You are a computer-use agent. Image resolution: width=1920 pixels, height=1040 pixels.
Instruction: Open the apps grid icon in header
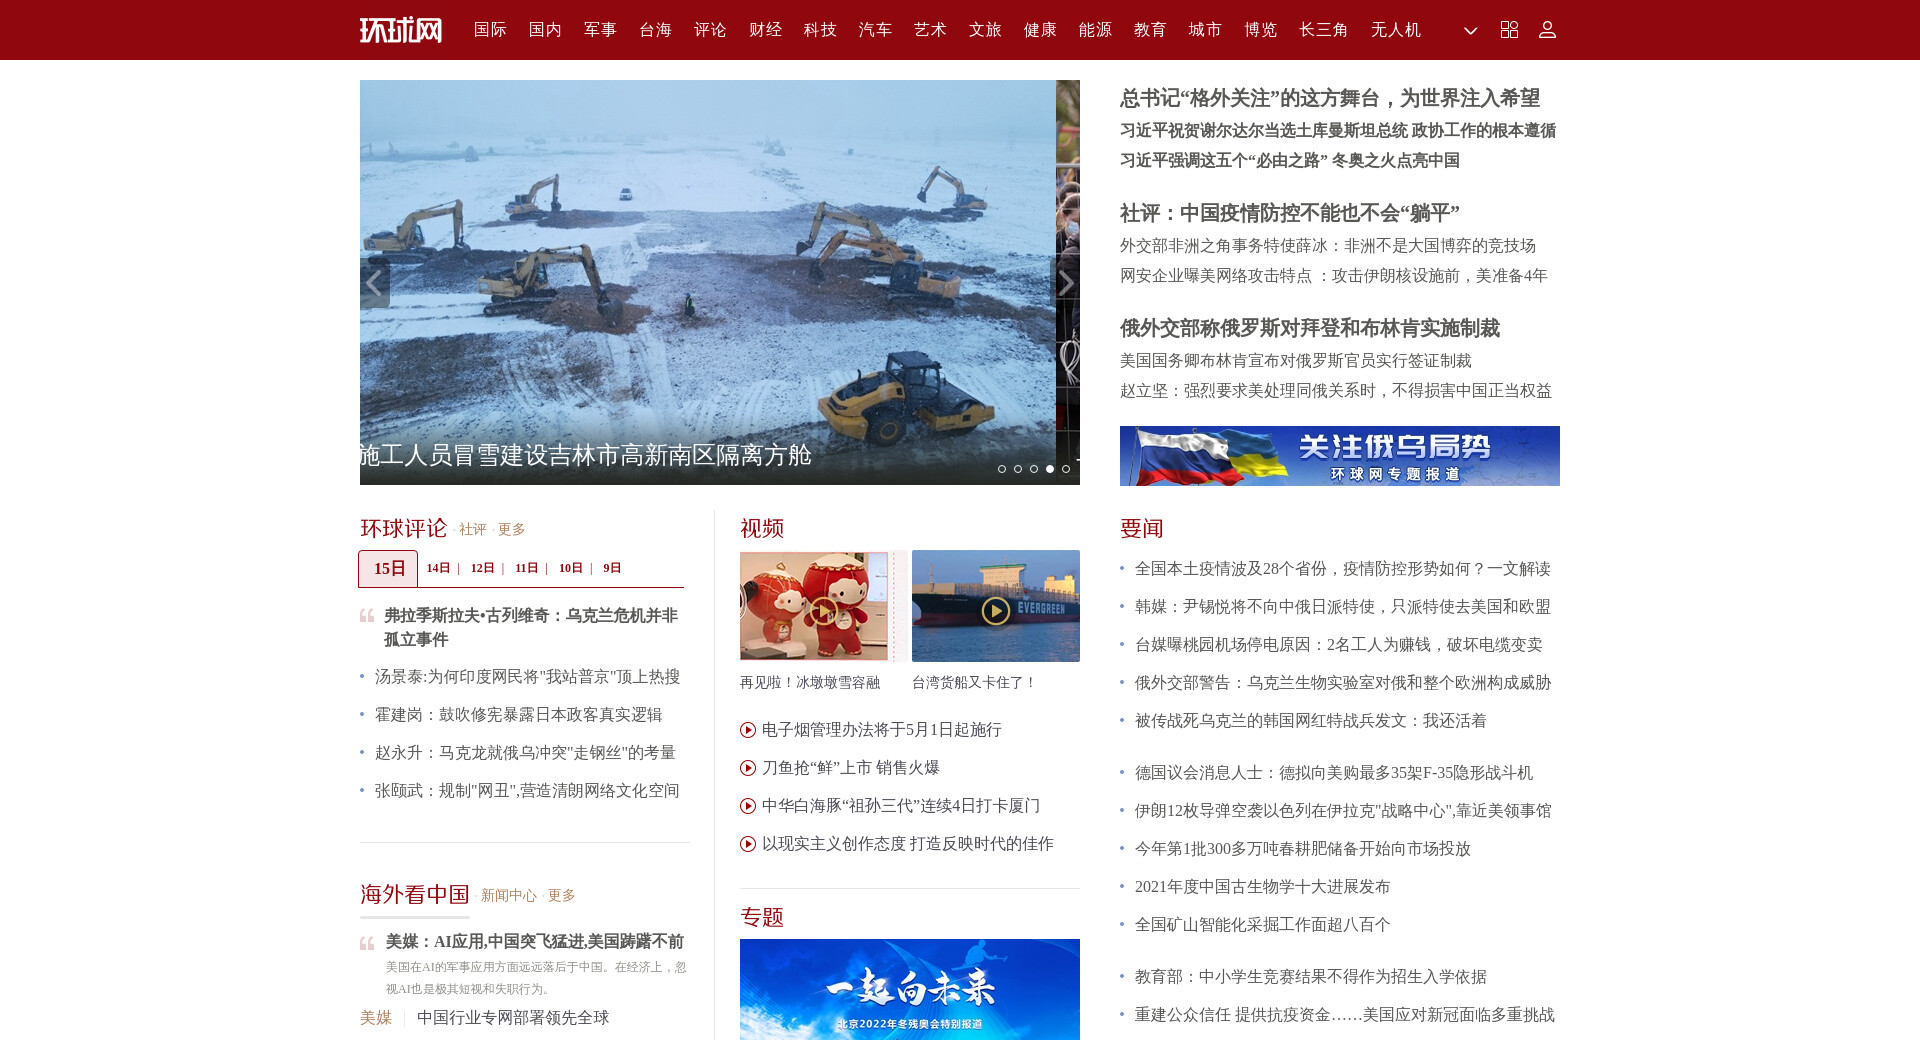[1509, 30]
